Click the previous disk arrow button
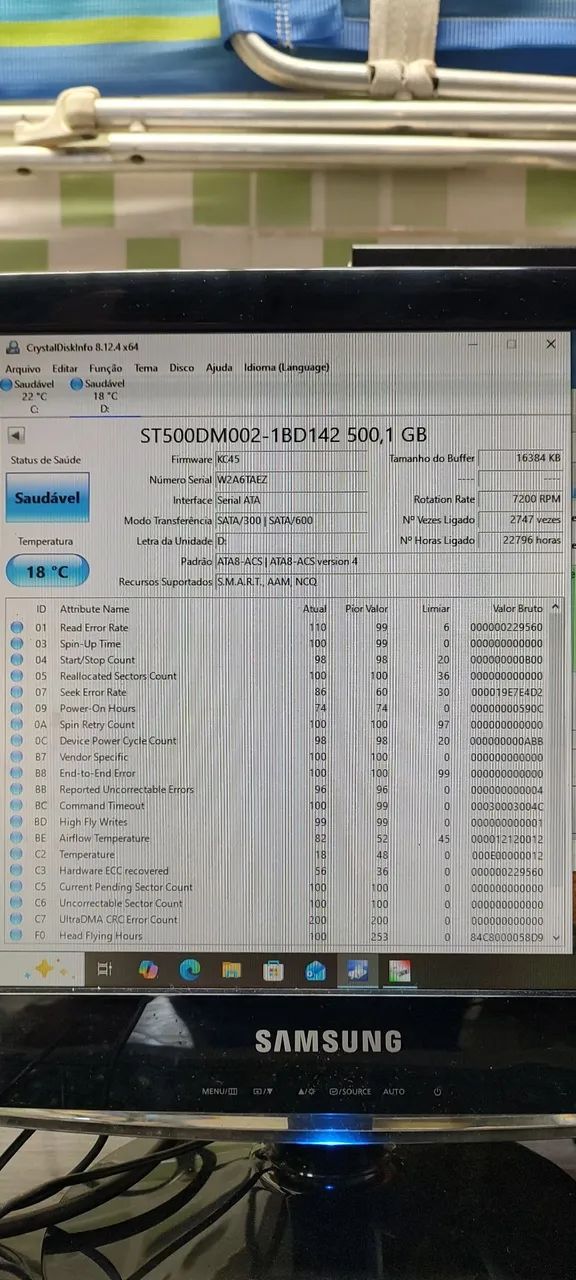The image size is (576, 1280). click(16, 436)
